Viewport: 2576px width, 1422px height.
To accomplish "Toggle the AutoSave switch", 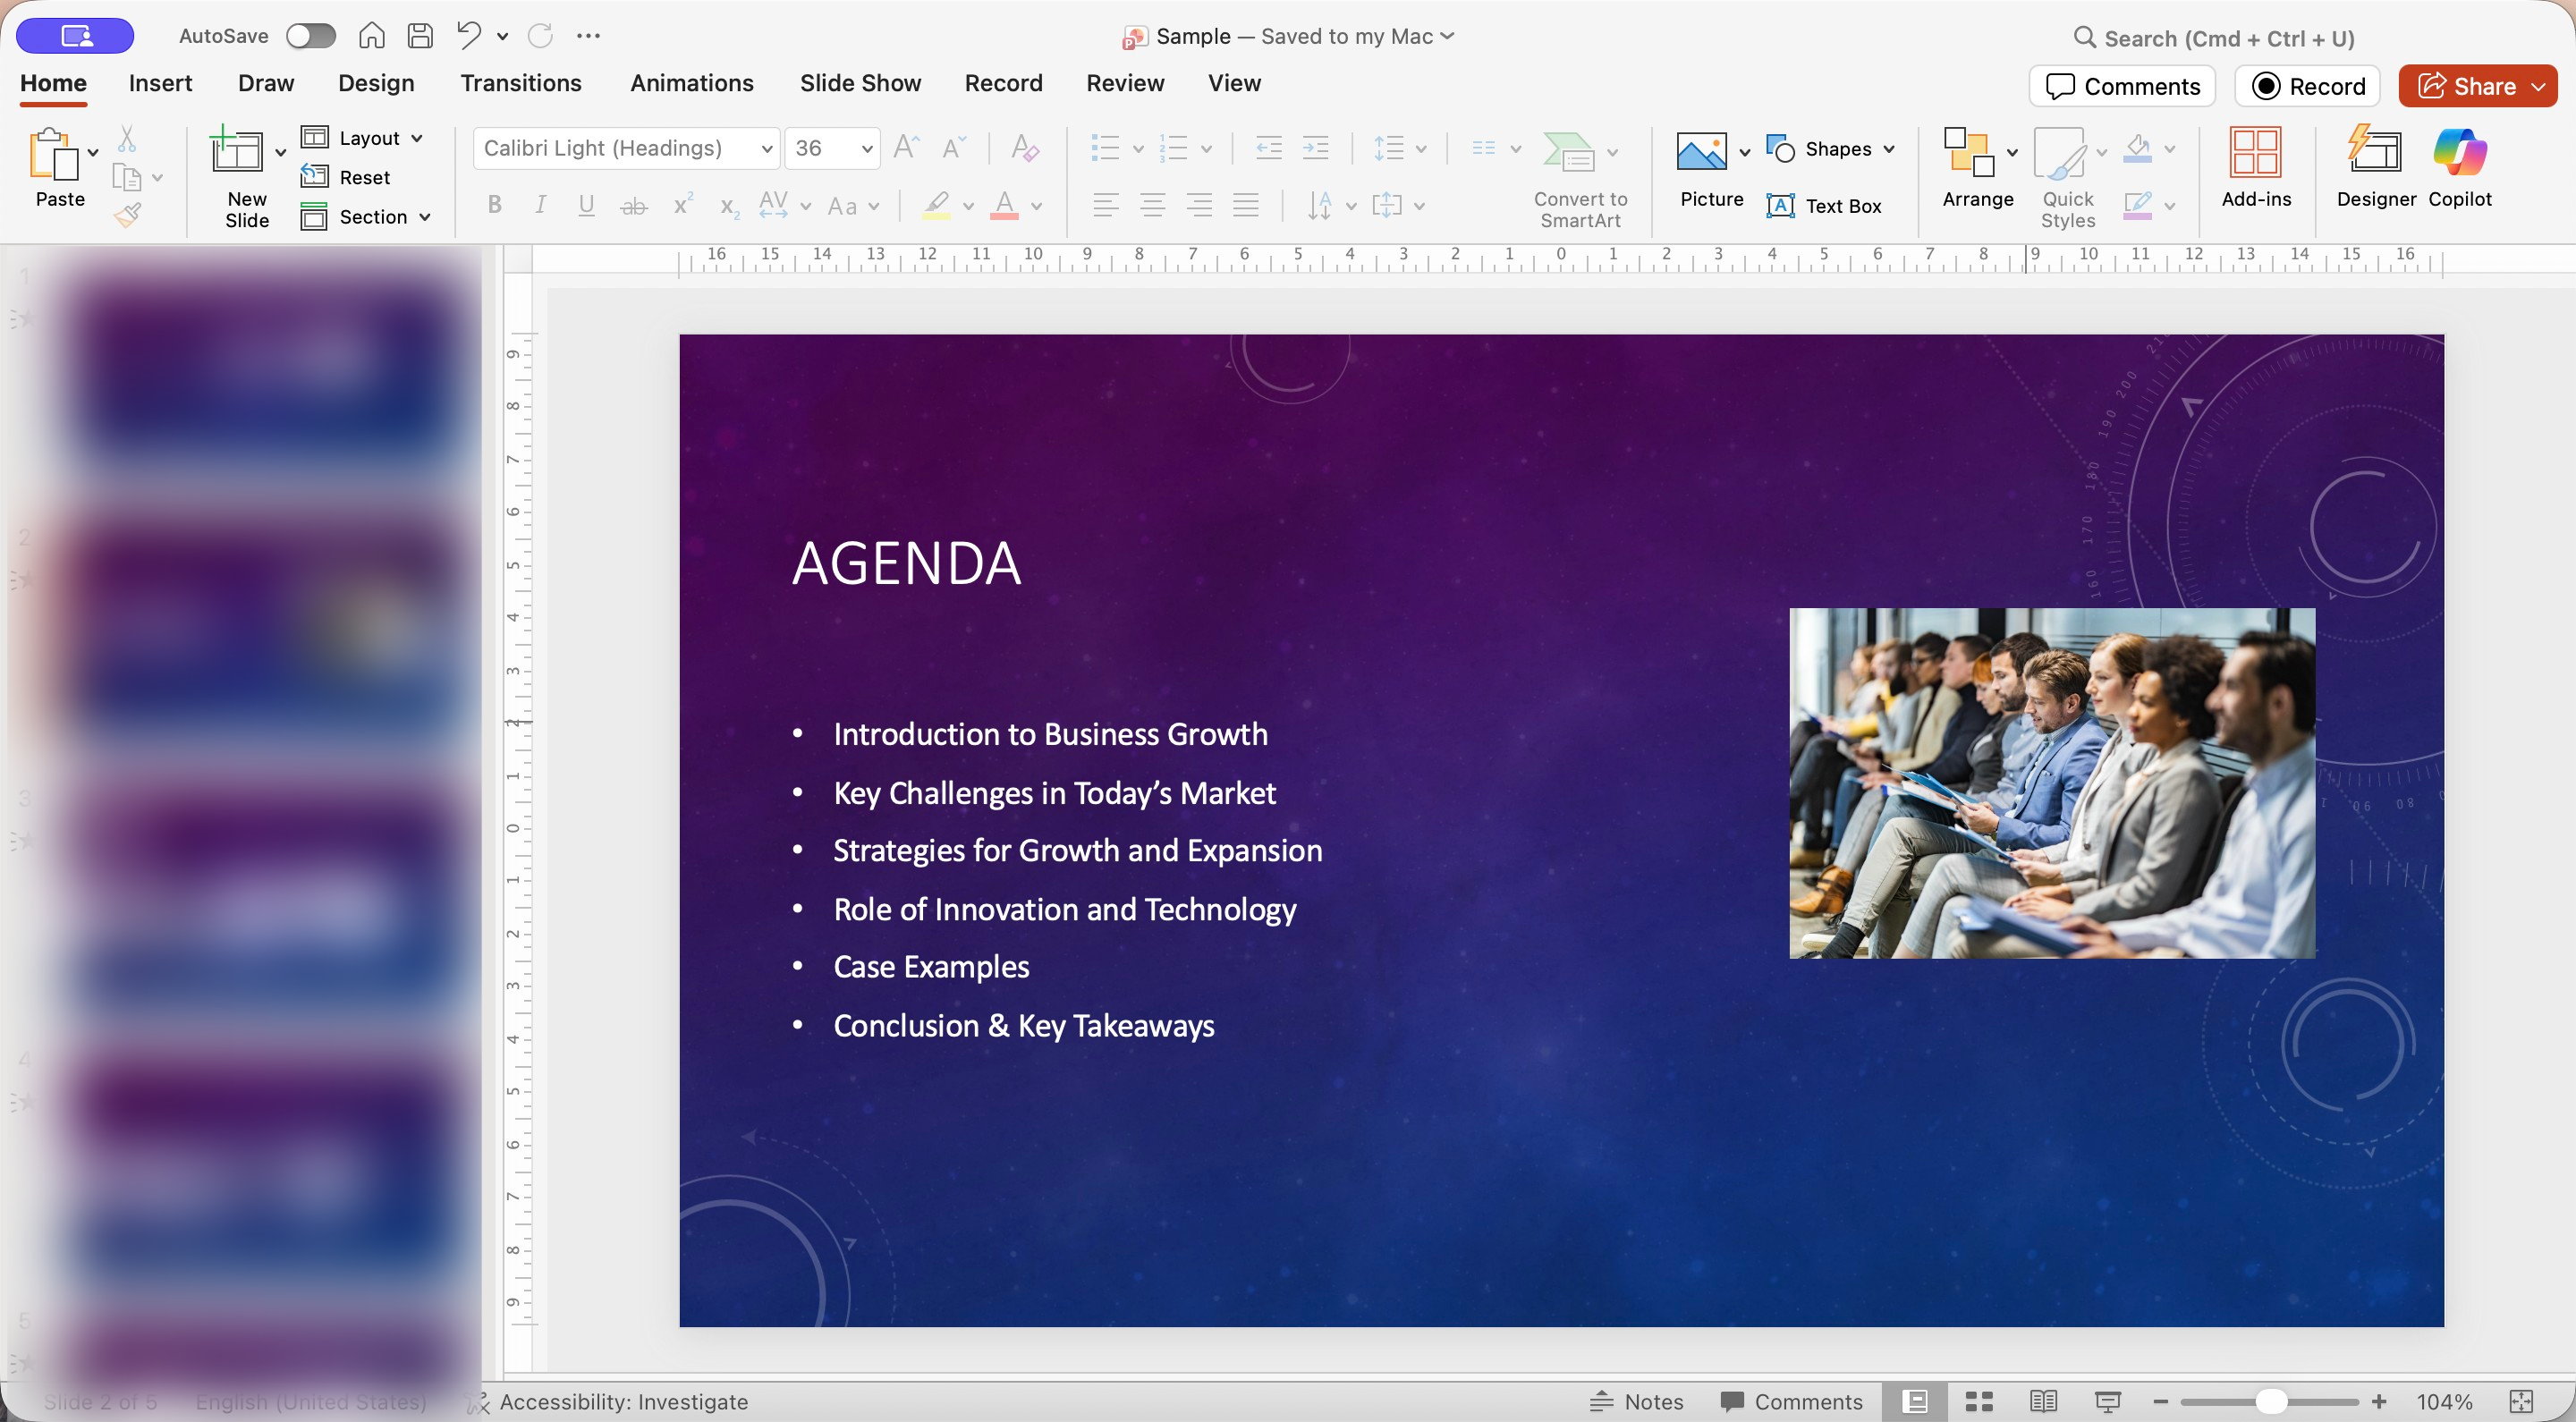I will coord(310,36).
